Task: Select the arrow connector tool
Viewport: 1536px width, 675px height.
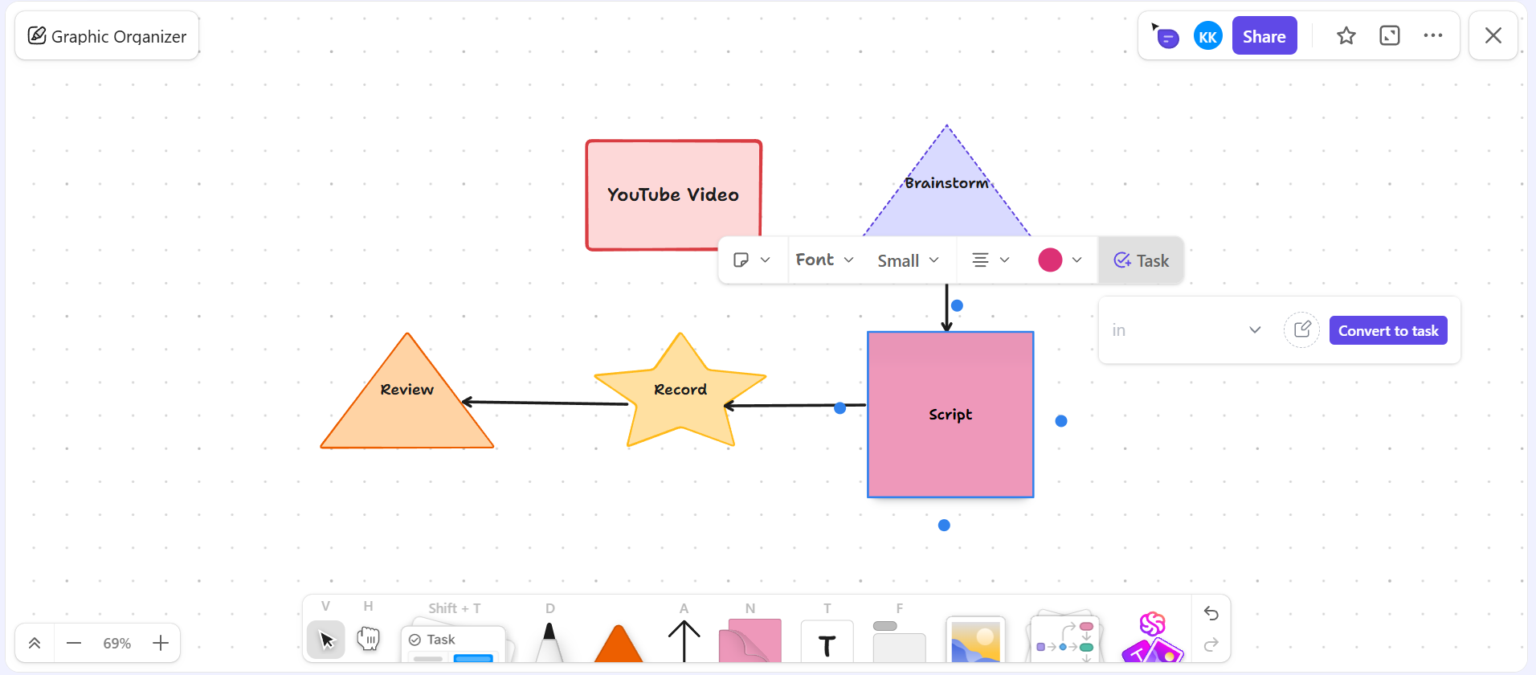Action: coord(684,638)
